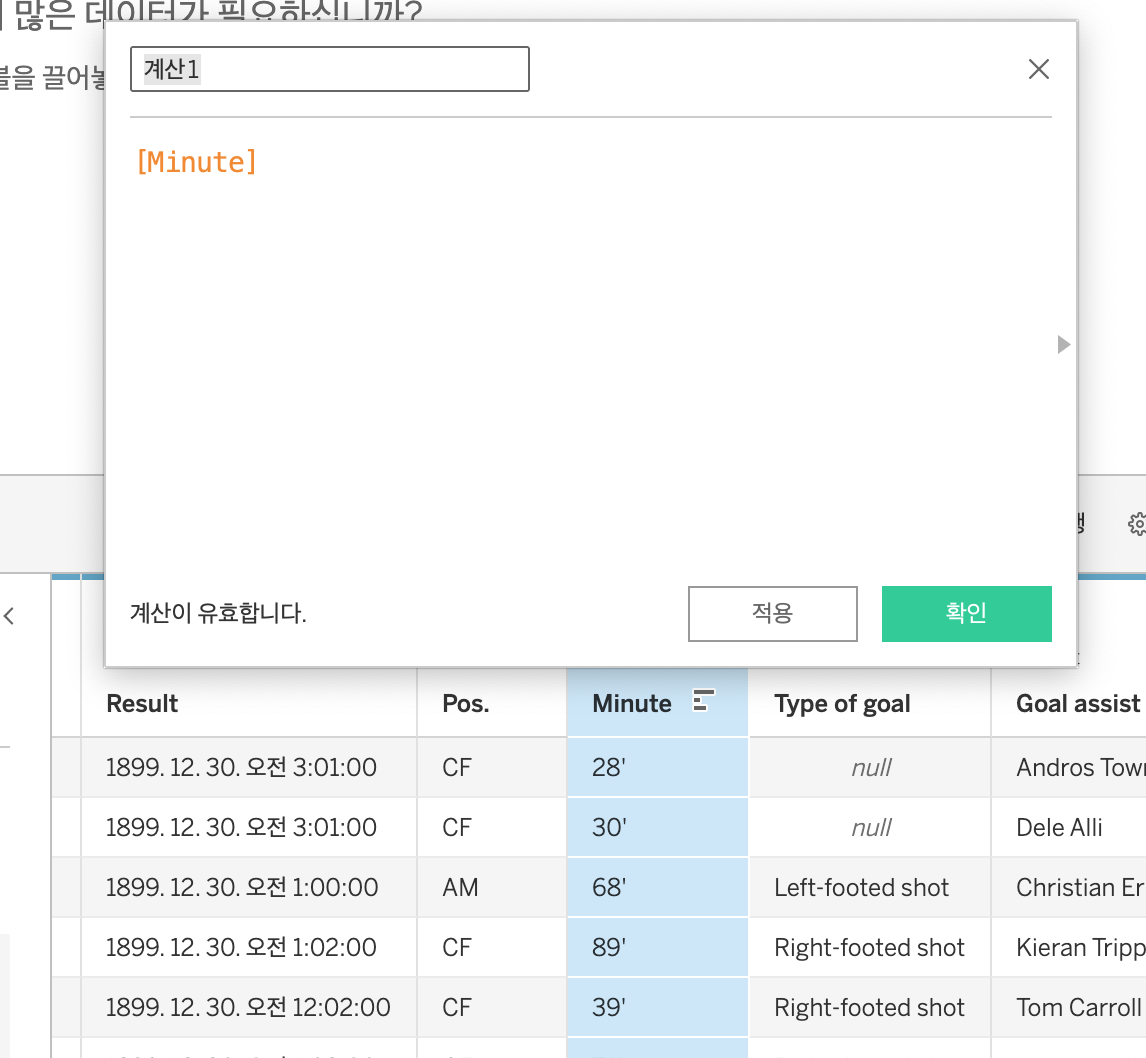
Task: Click the Left-footed shot cell
Action: click(861, 887)
